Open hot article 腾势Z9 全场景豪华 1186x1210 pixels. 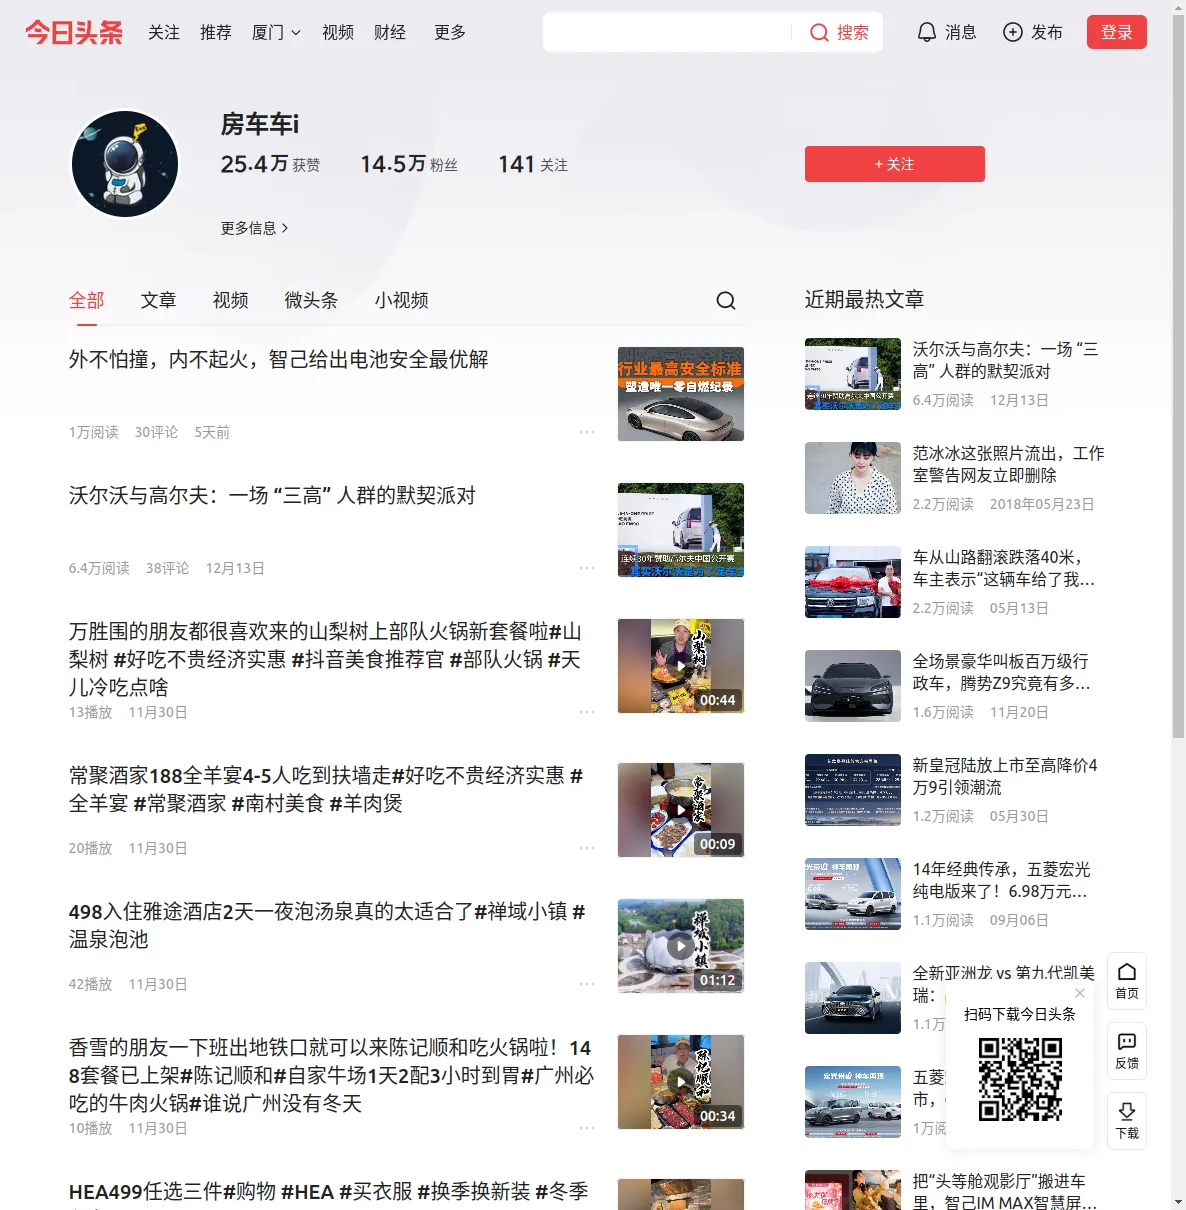tap(1002, 672)
